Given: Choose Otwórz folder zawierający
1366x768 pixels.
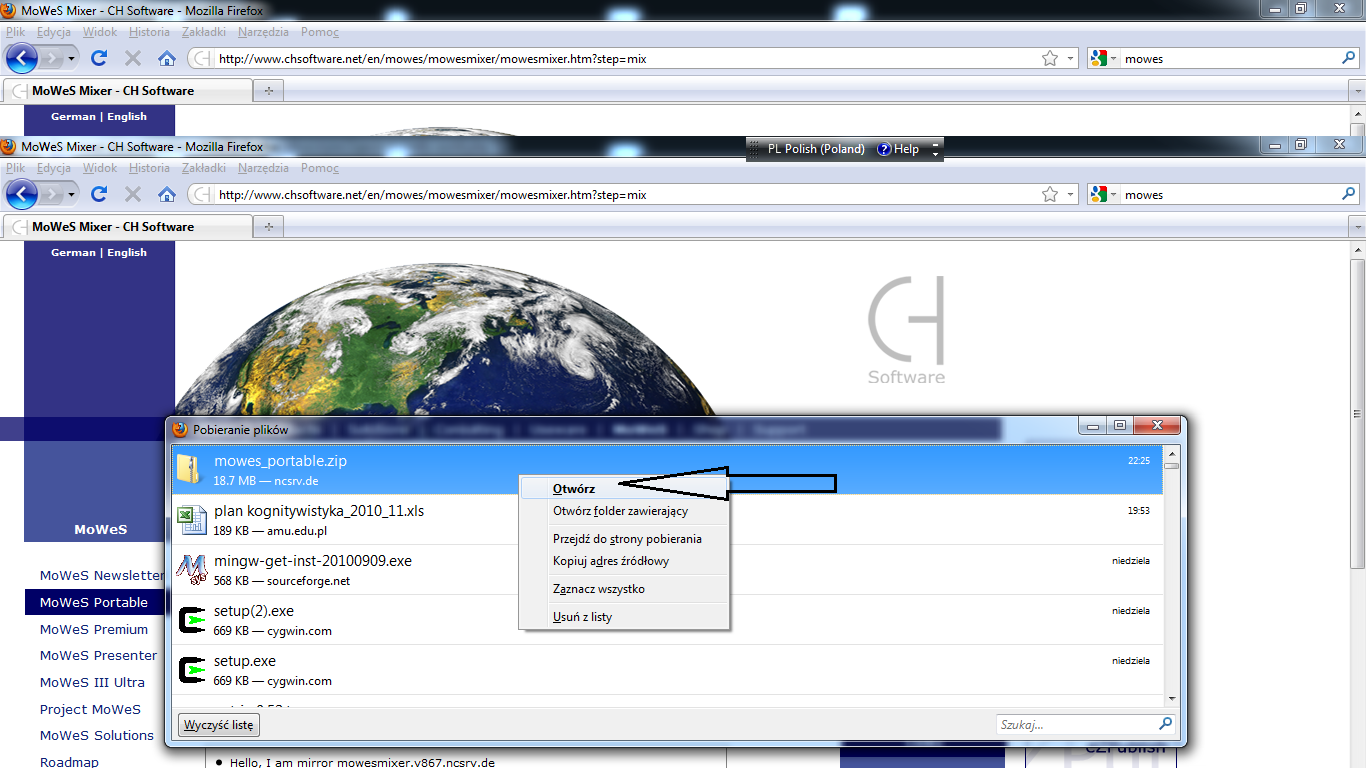Looking at the screenshot, I should point(624,511).
